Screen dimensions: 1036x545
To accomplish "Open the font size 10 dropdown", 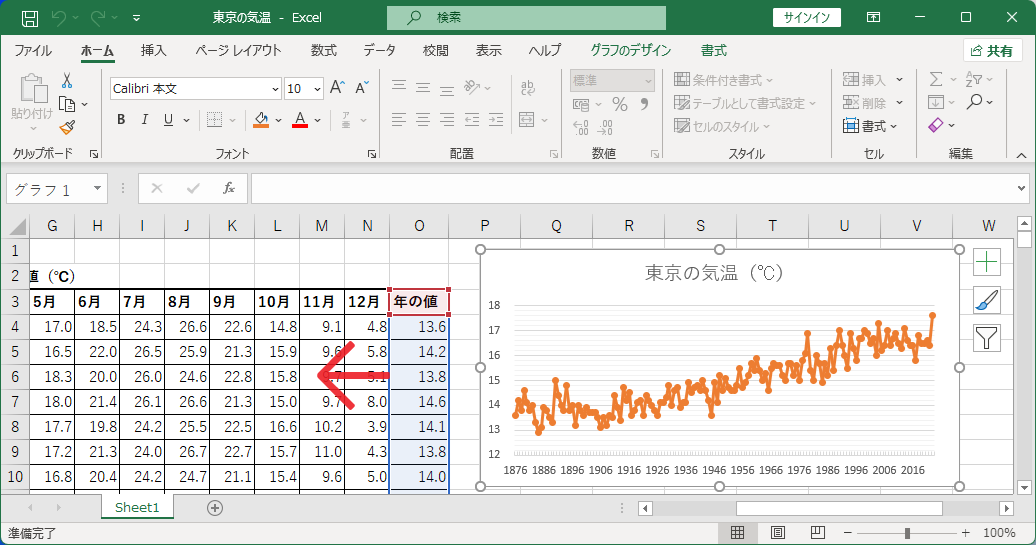I will click(x=318, y=89).
